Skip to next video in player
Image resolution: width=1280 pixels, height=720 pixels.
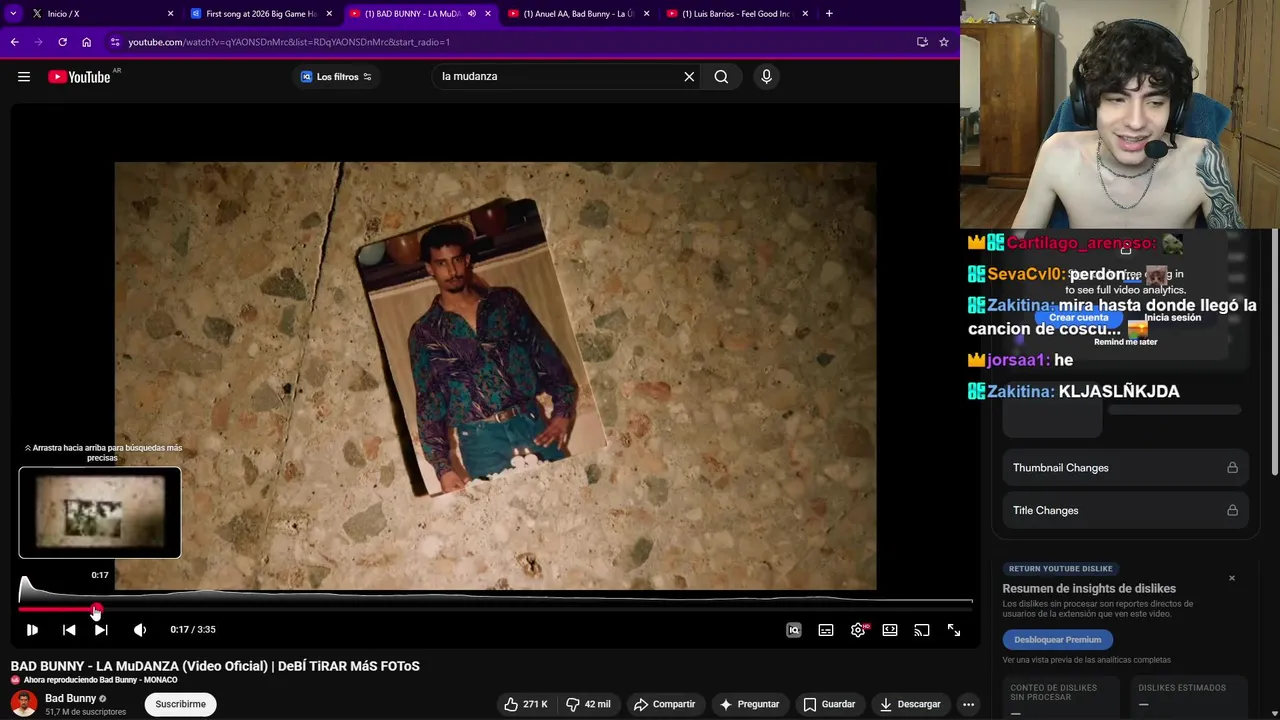tap(101, 630)
